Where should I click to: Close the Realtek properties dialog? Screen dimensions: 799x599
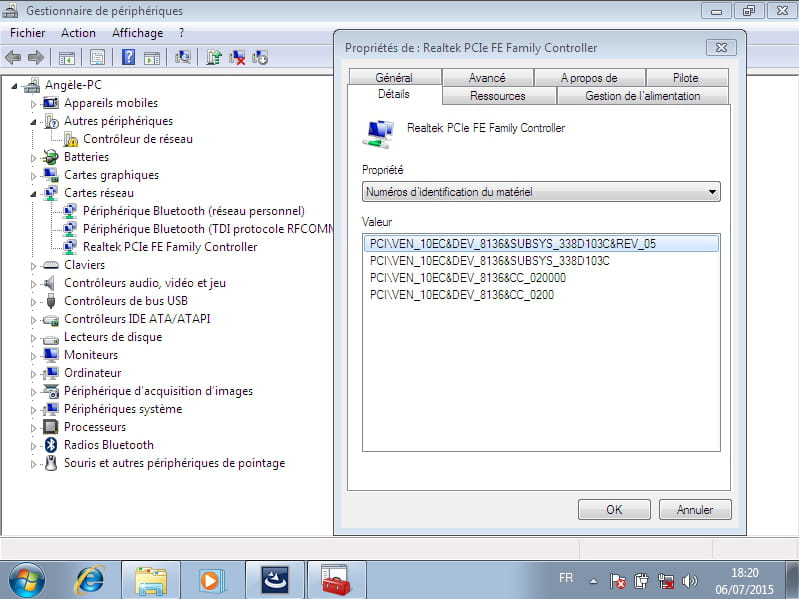click(721, 47)
